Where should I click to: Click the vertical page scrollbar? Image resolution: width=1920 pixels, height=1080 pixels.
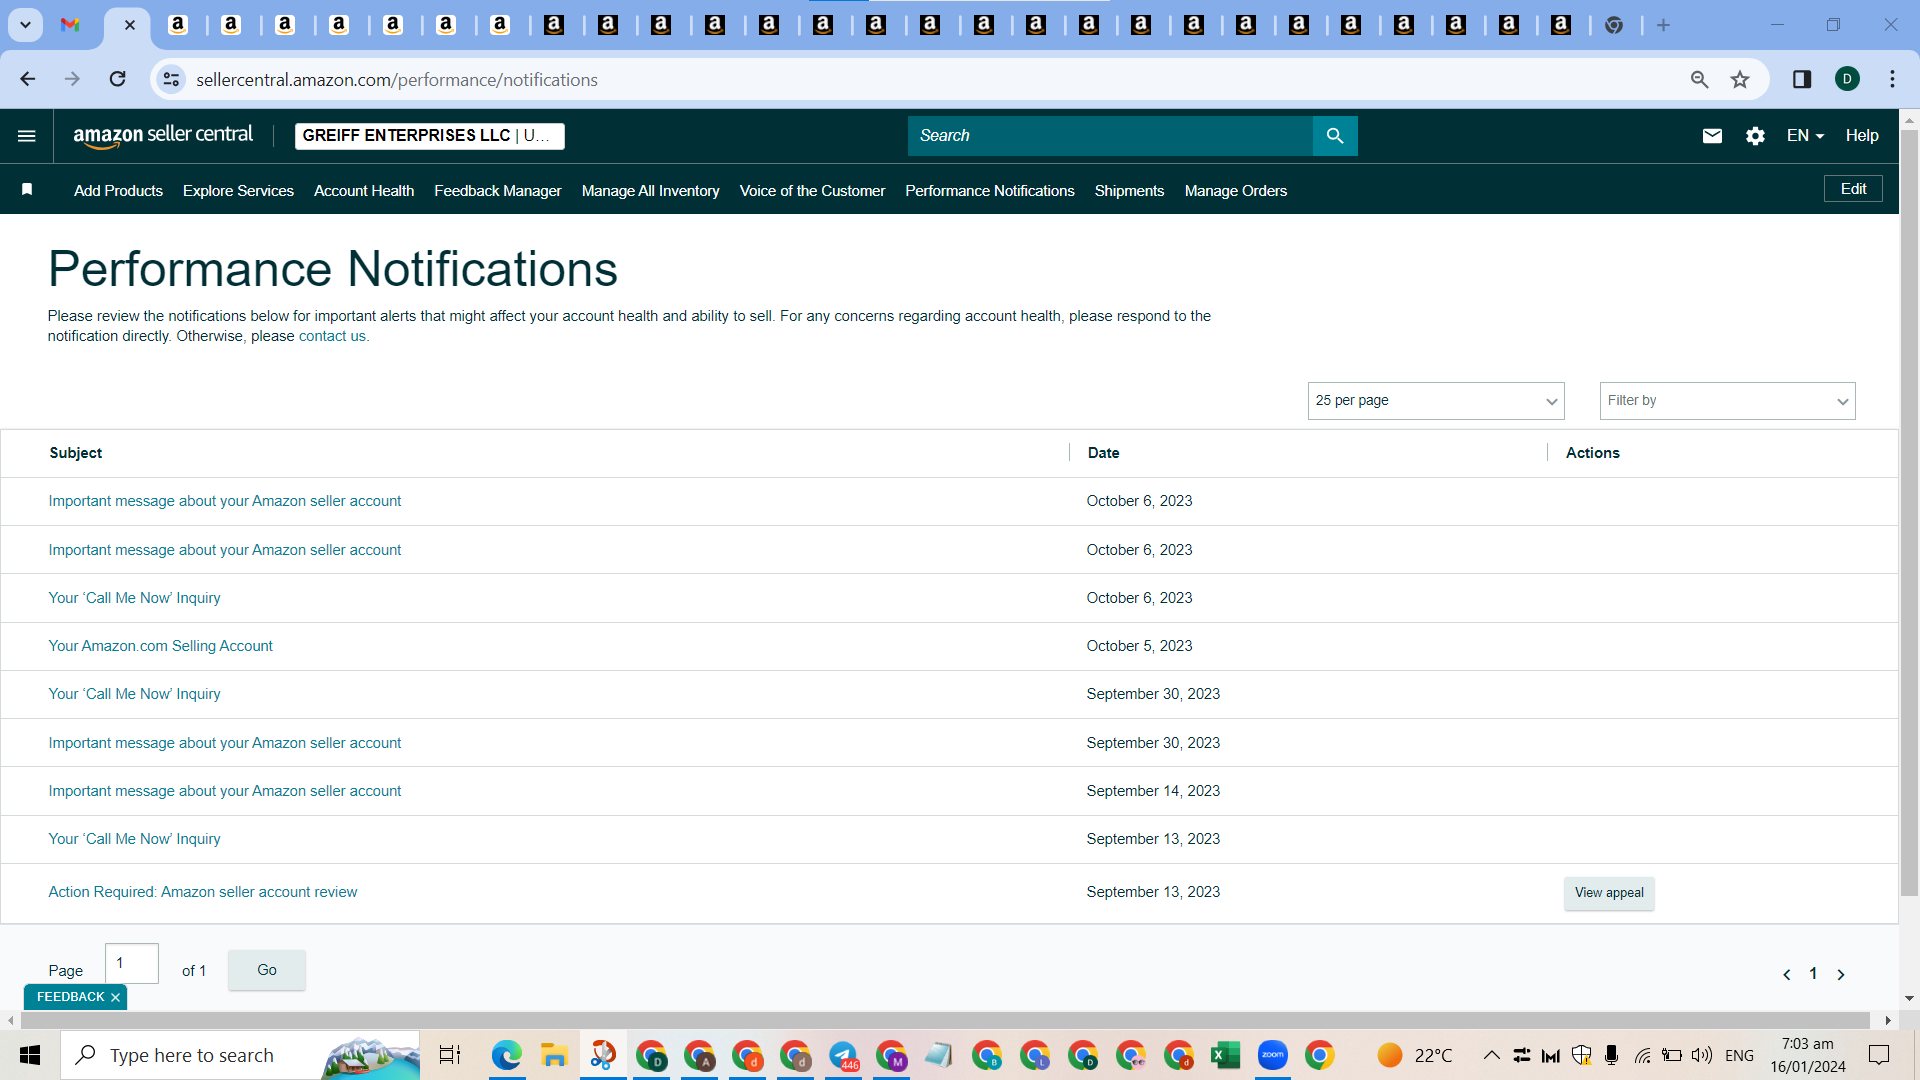coord(1909,513)
